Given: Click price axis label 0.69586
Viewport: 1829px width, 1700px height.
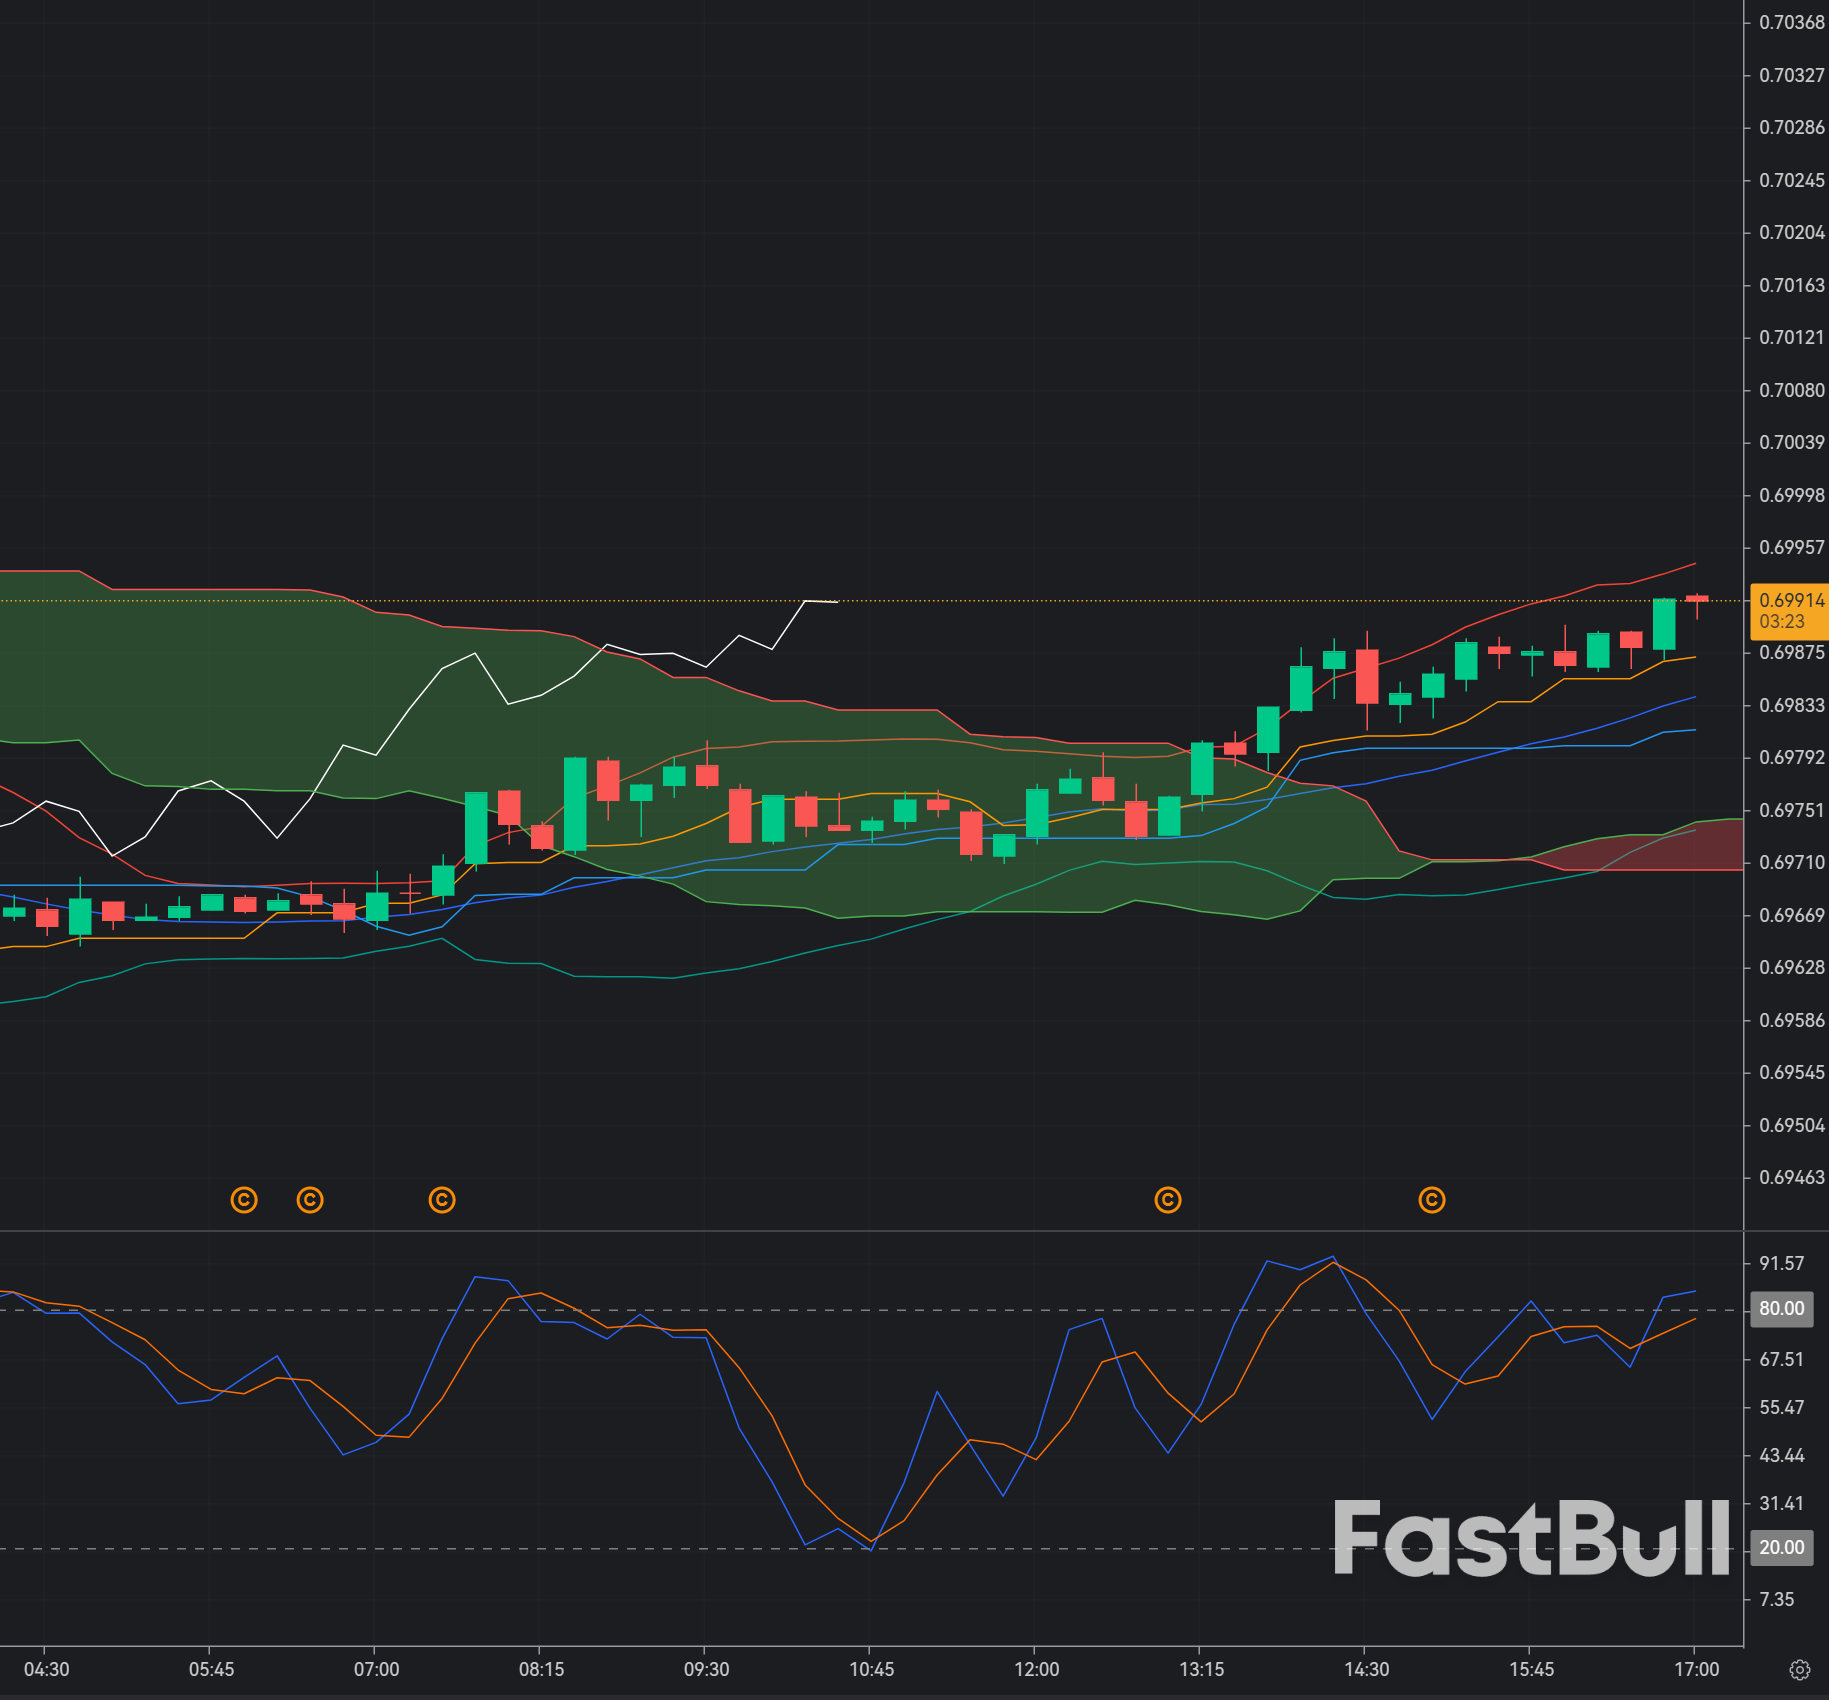Looking at the screenshot, I should tap(1791, 1021).
